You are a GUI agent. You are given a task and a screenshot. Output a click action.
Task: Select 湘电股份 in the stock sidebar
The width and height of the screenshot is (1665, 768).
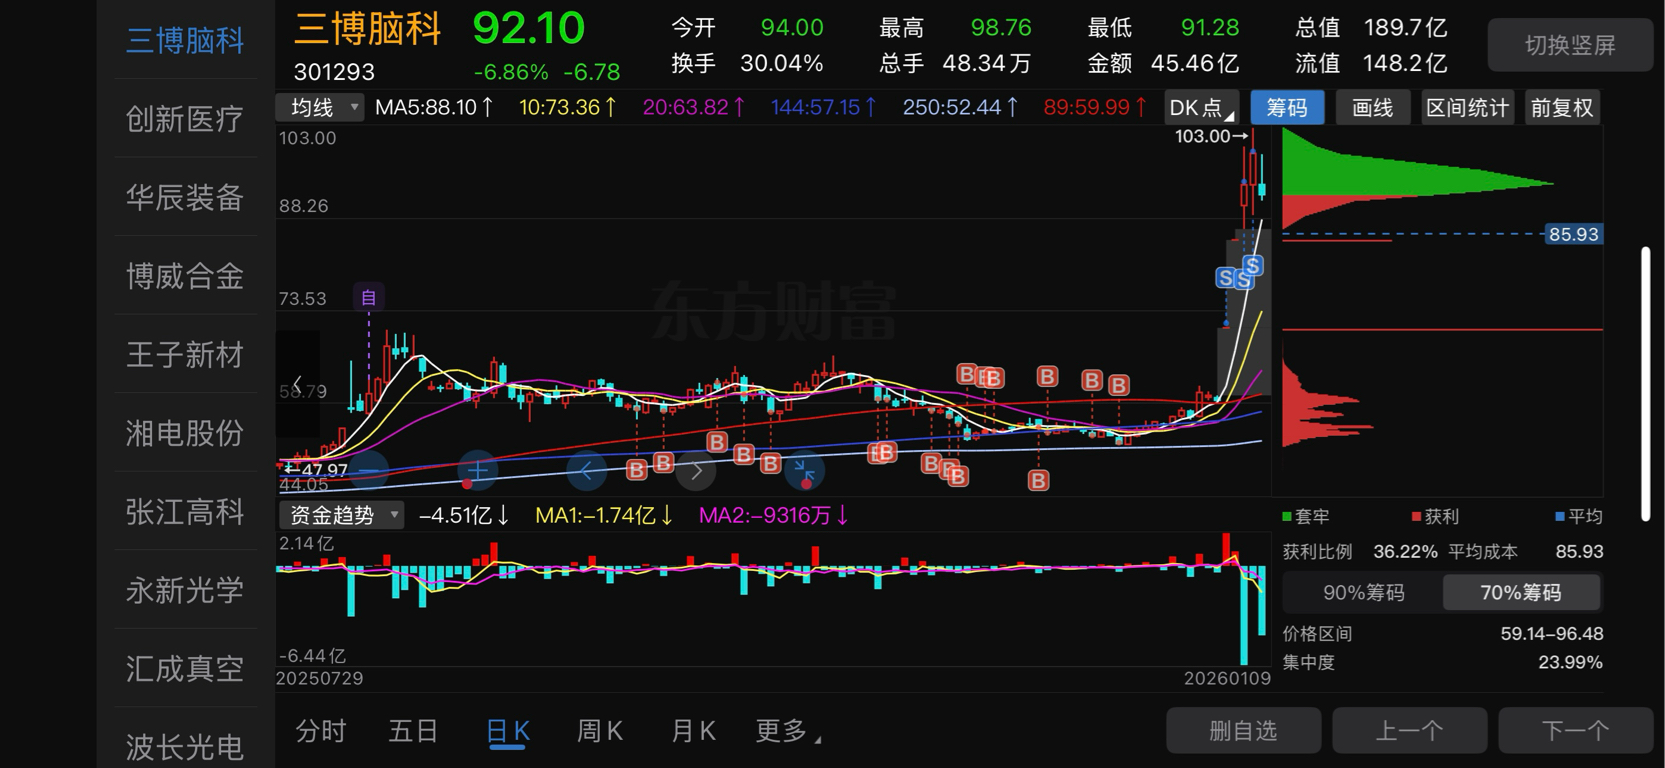click(185, 433)
